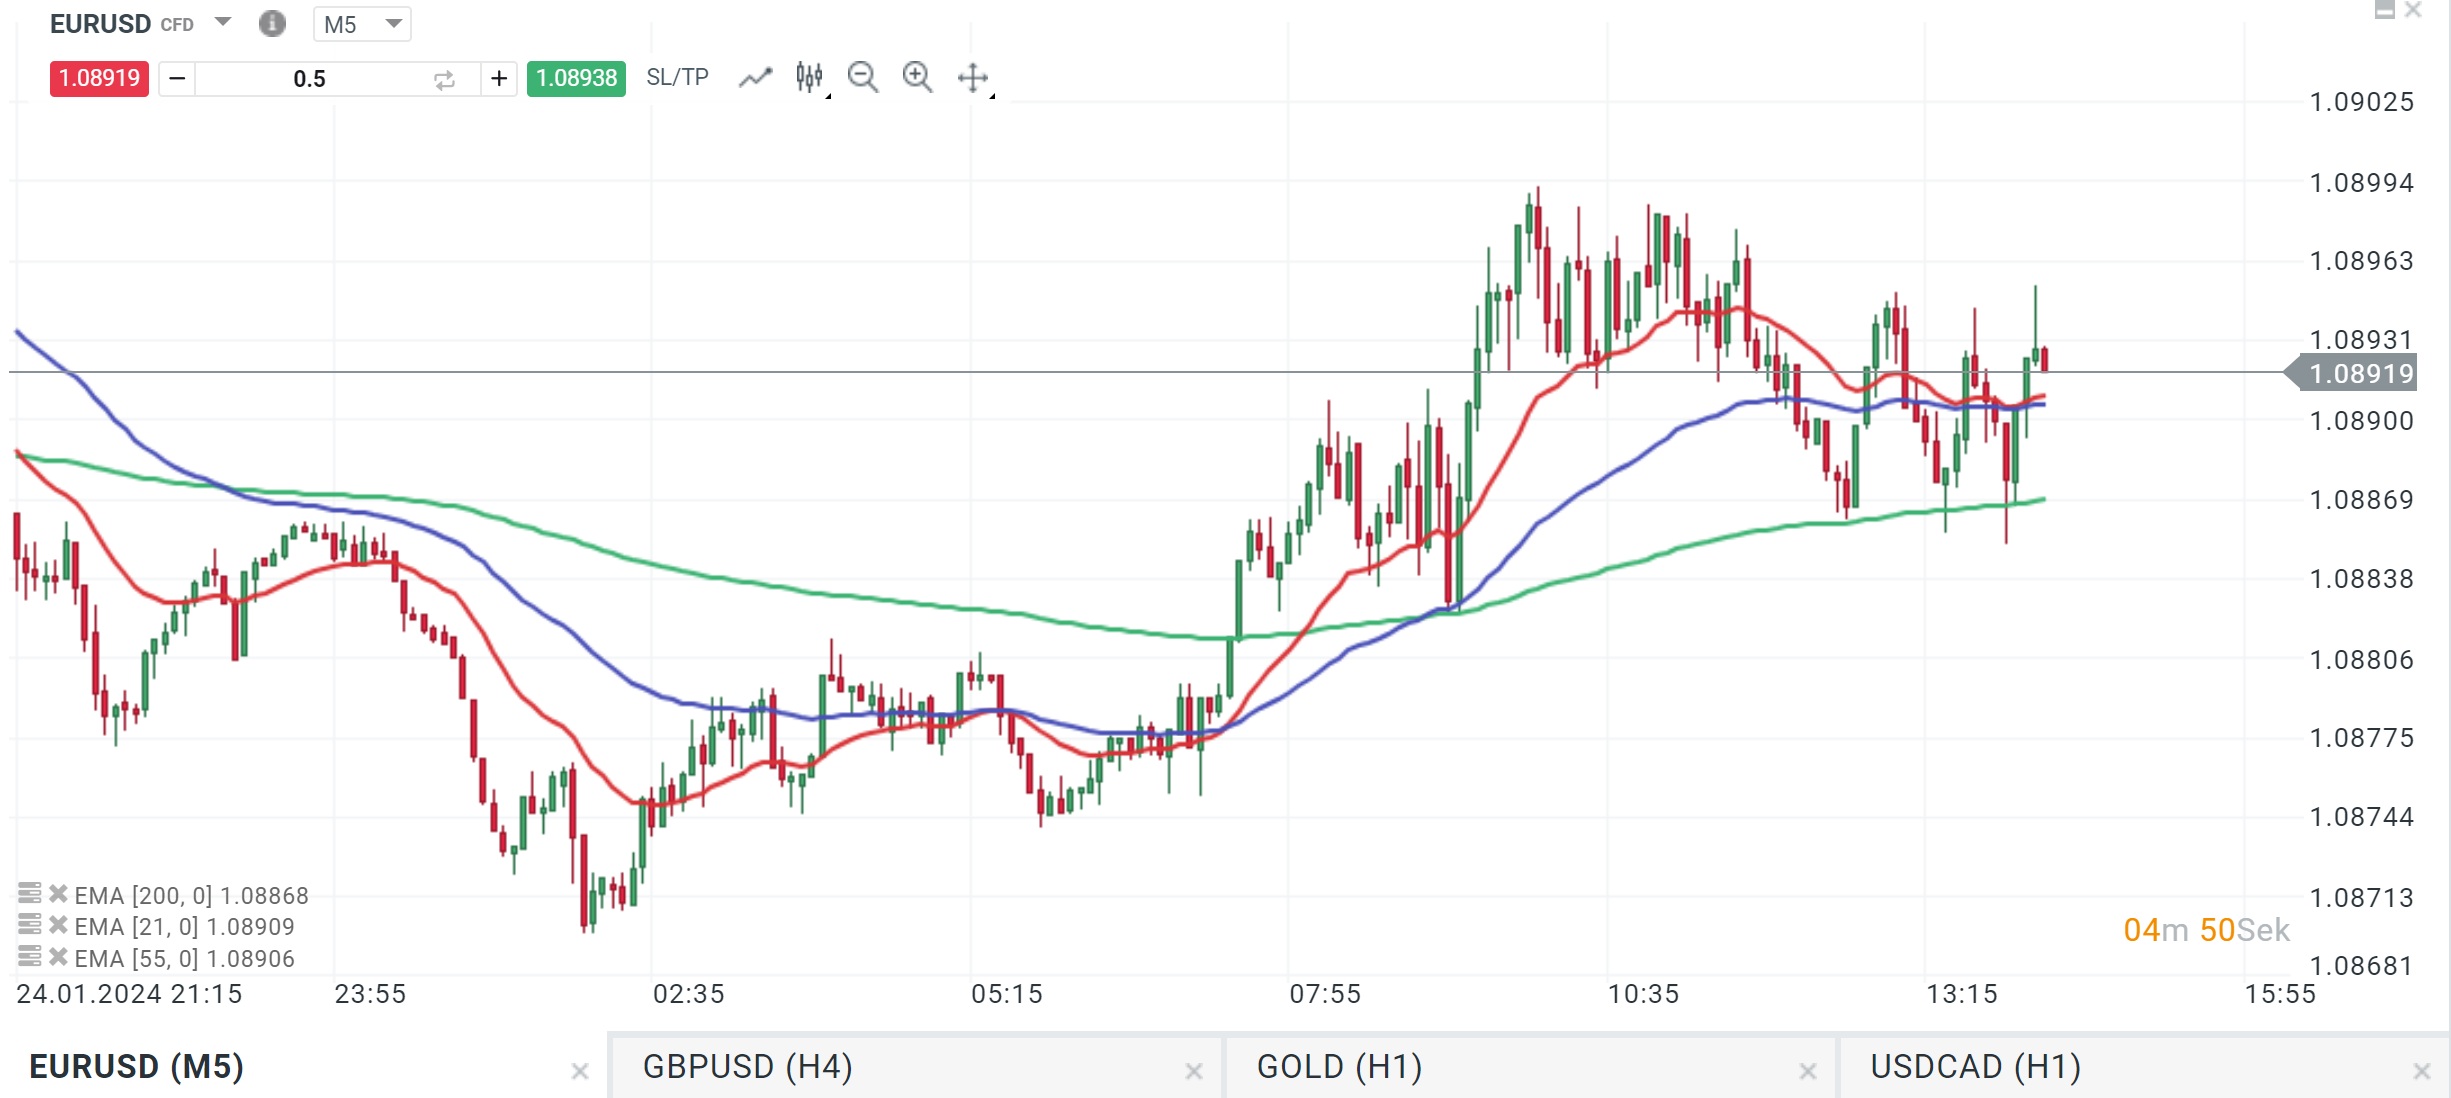Screen dimensions: 2451x1098
Task: Open the candlestick chart type icon
Action: [x=809, y=77]
